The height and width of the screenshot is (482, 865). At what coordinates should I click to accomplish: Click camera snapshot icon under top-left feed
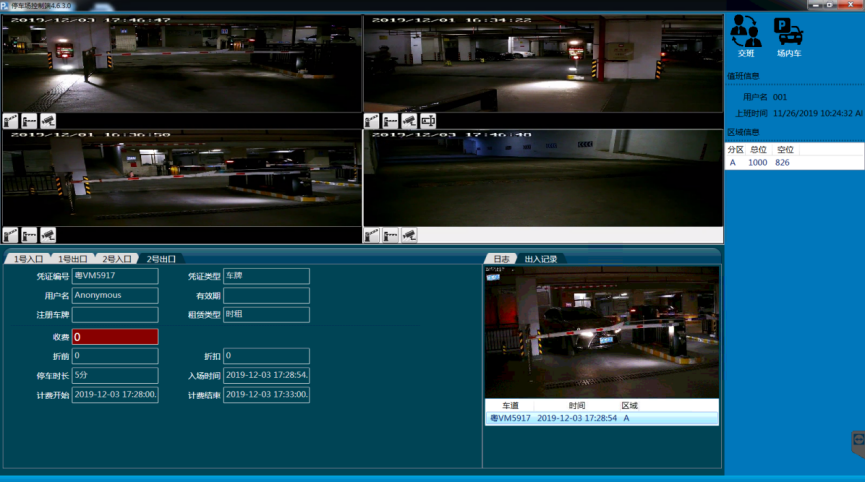pyautogui.click(x=47, y=120)
